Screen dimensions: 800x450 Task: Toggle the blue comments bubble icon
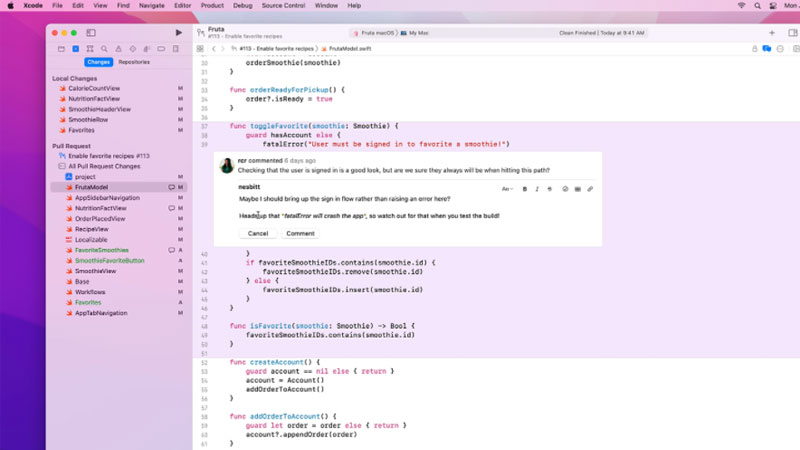766,49
